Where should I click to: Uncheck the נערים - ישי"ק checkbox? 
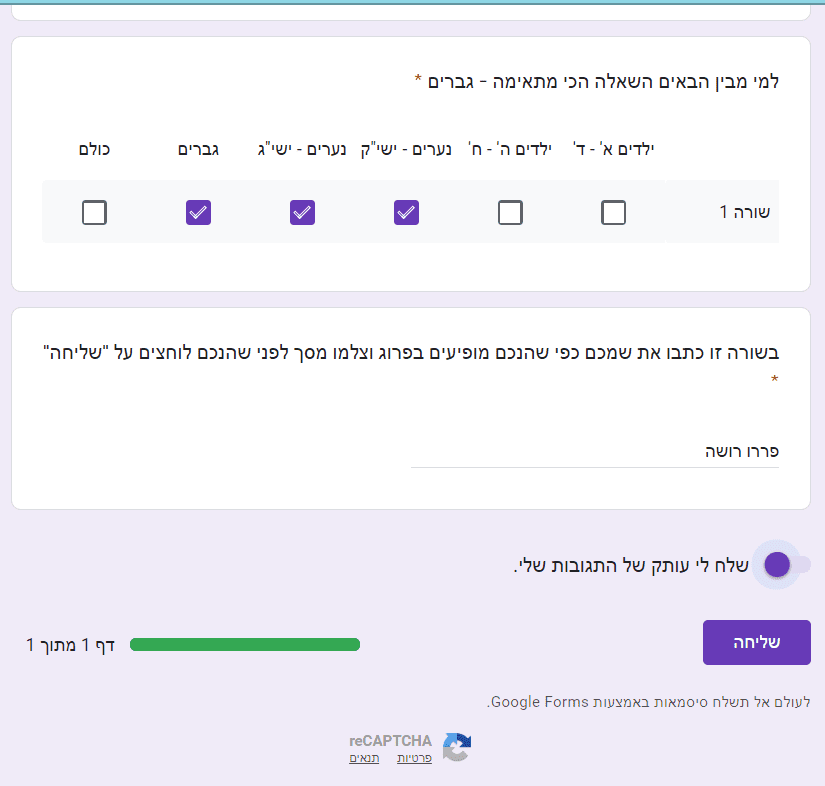point(406,212)
